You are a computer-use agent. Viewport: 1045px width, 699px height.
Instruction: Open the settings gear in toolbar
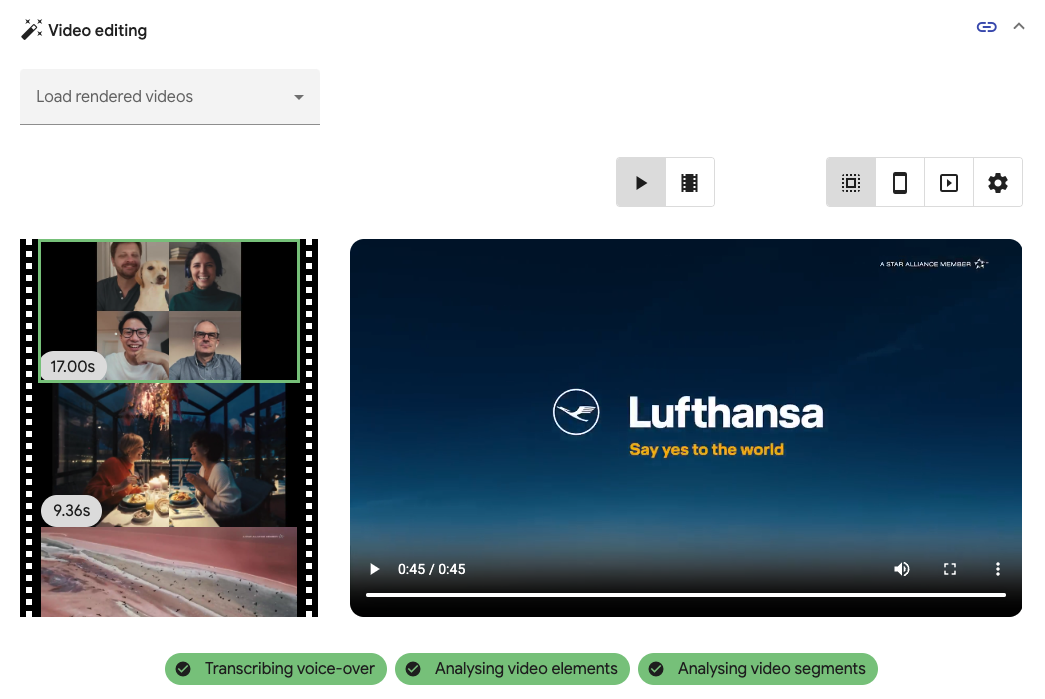(998, 183)
